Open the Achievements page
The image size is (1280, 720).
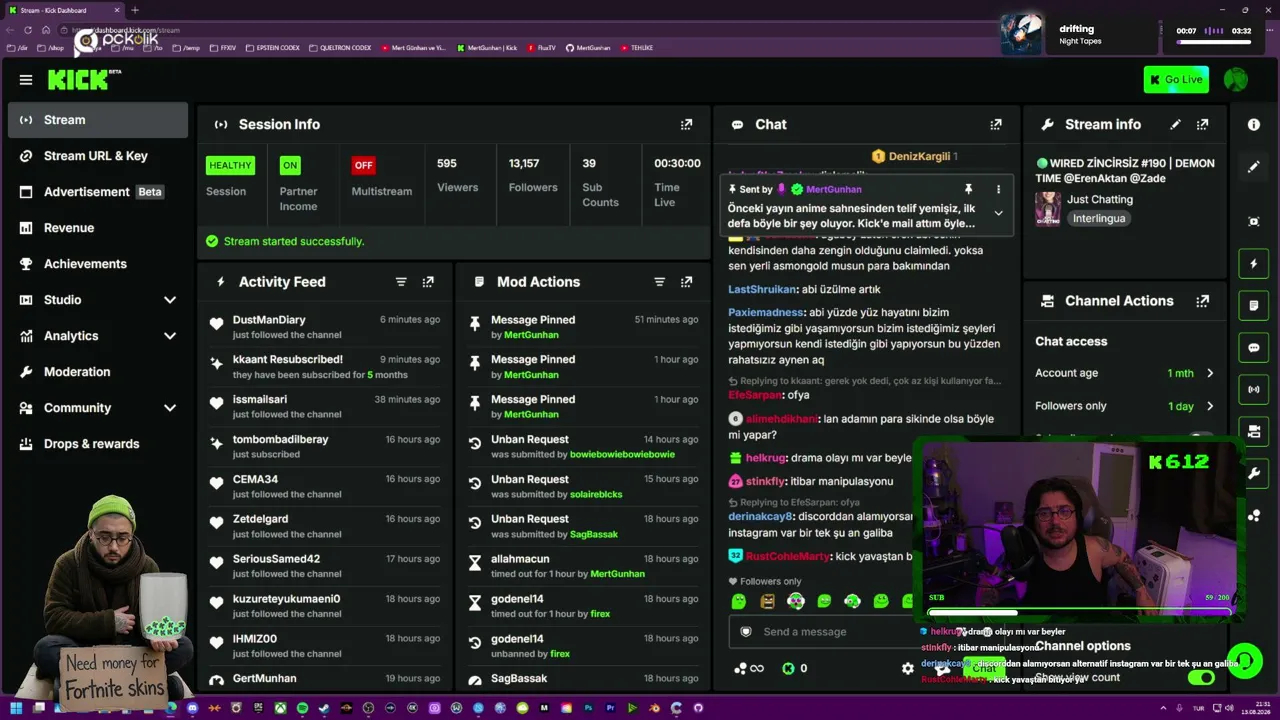click(98, 264)
